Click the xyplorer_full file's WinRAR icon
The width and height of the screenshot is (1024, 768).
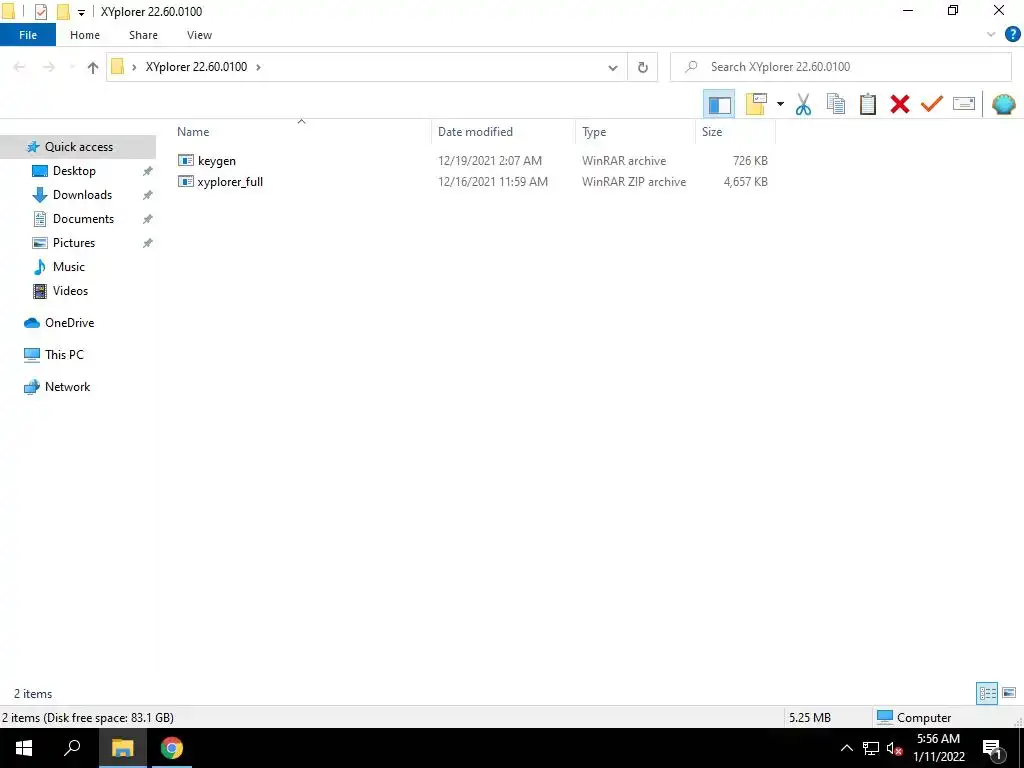186,182
